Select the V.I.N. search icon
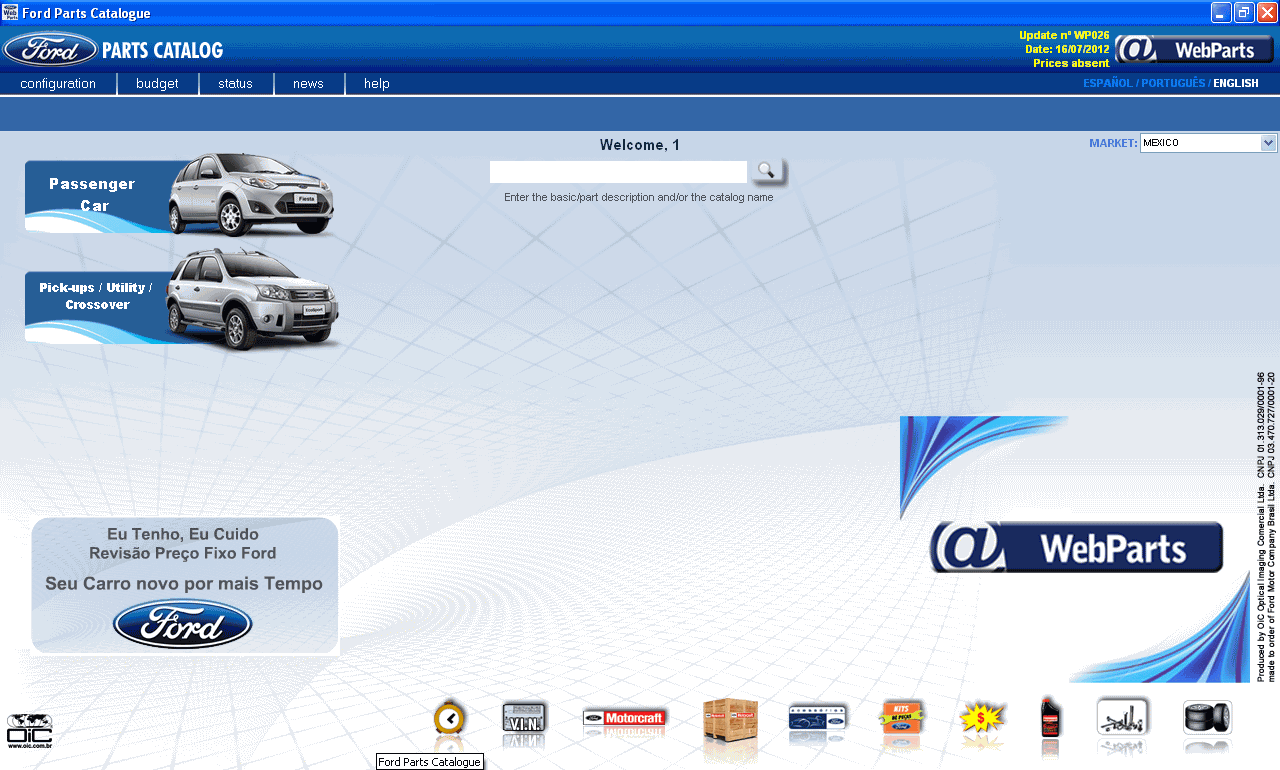The width and height of the screenshot is (1280, 770). click(x=524, y=715)
